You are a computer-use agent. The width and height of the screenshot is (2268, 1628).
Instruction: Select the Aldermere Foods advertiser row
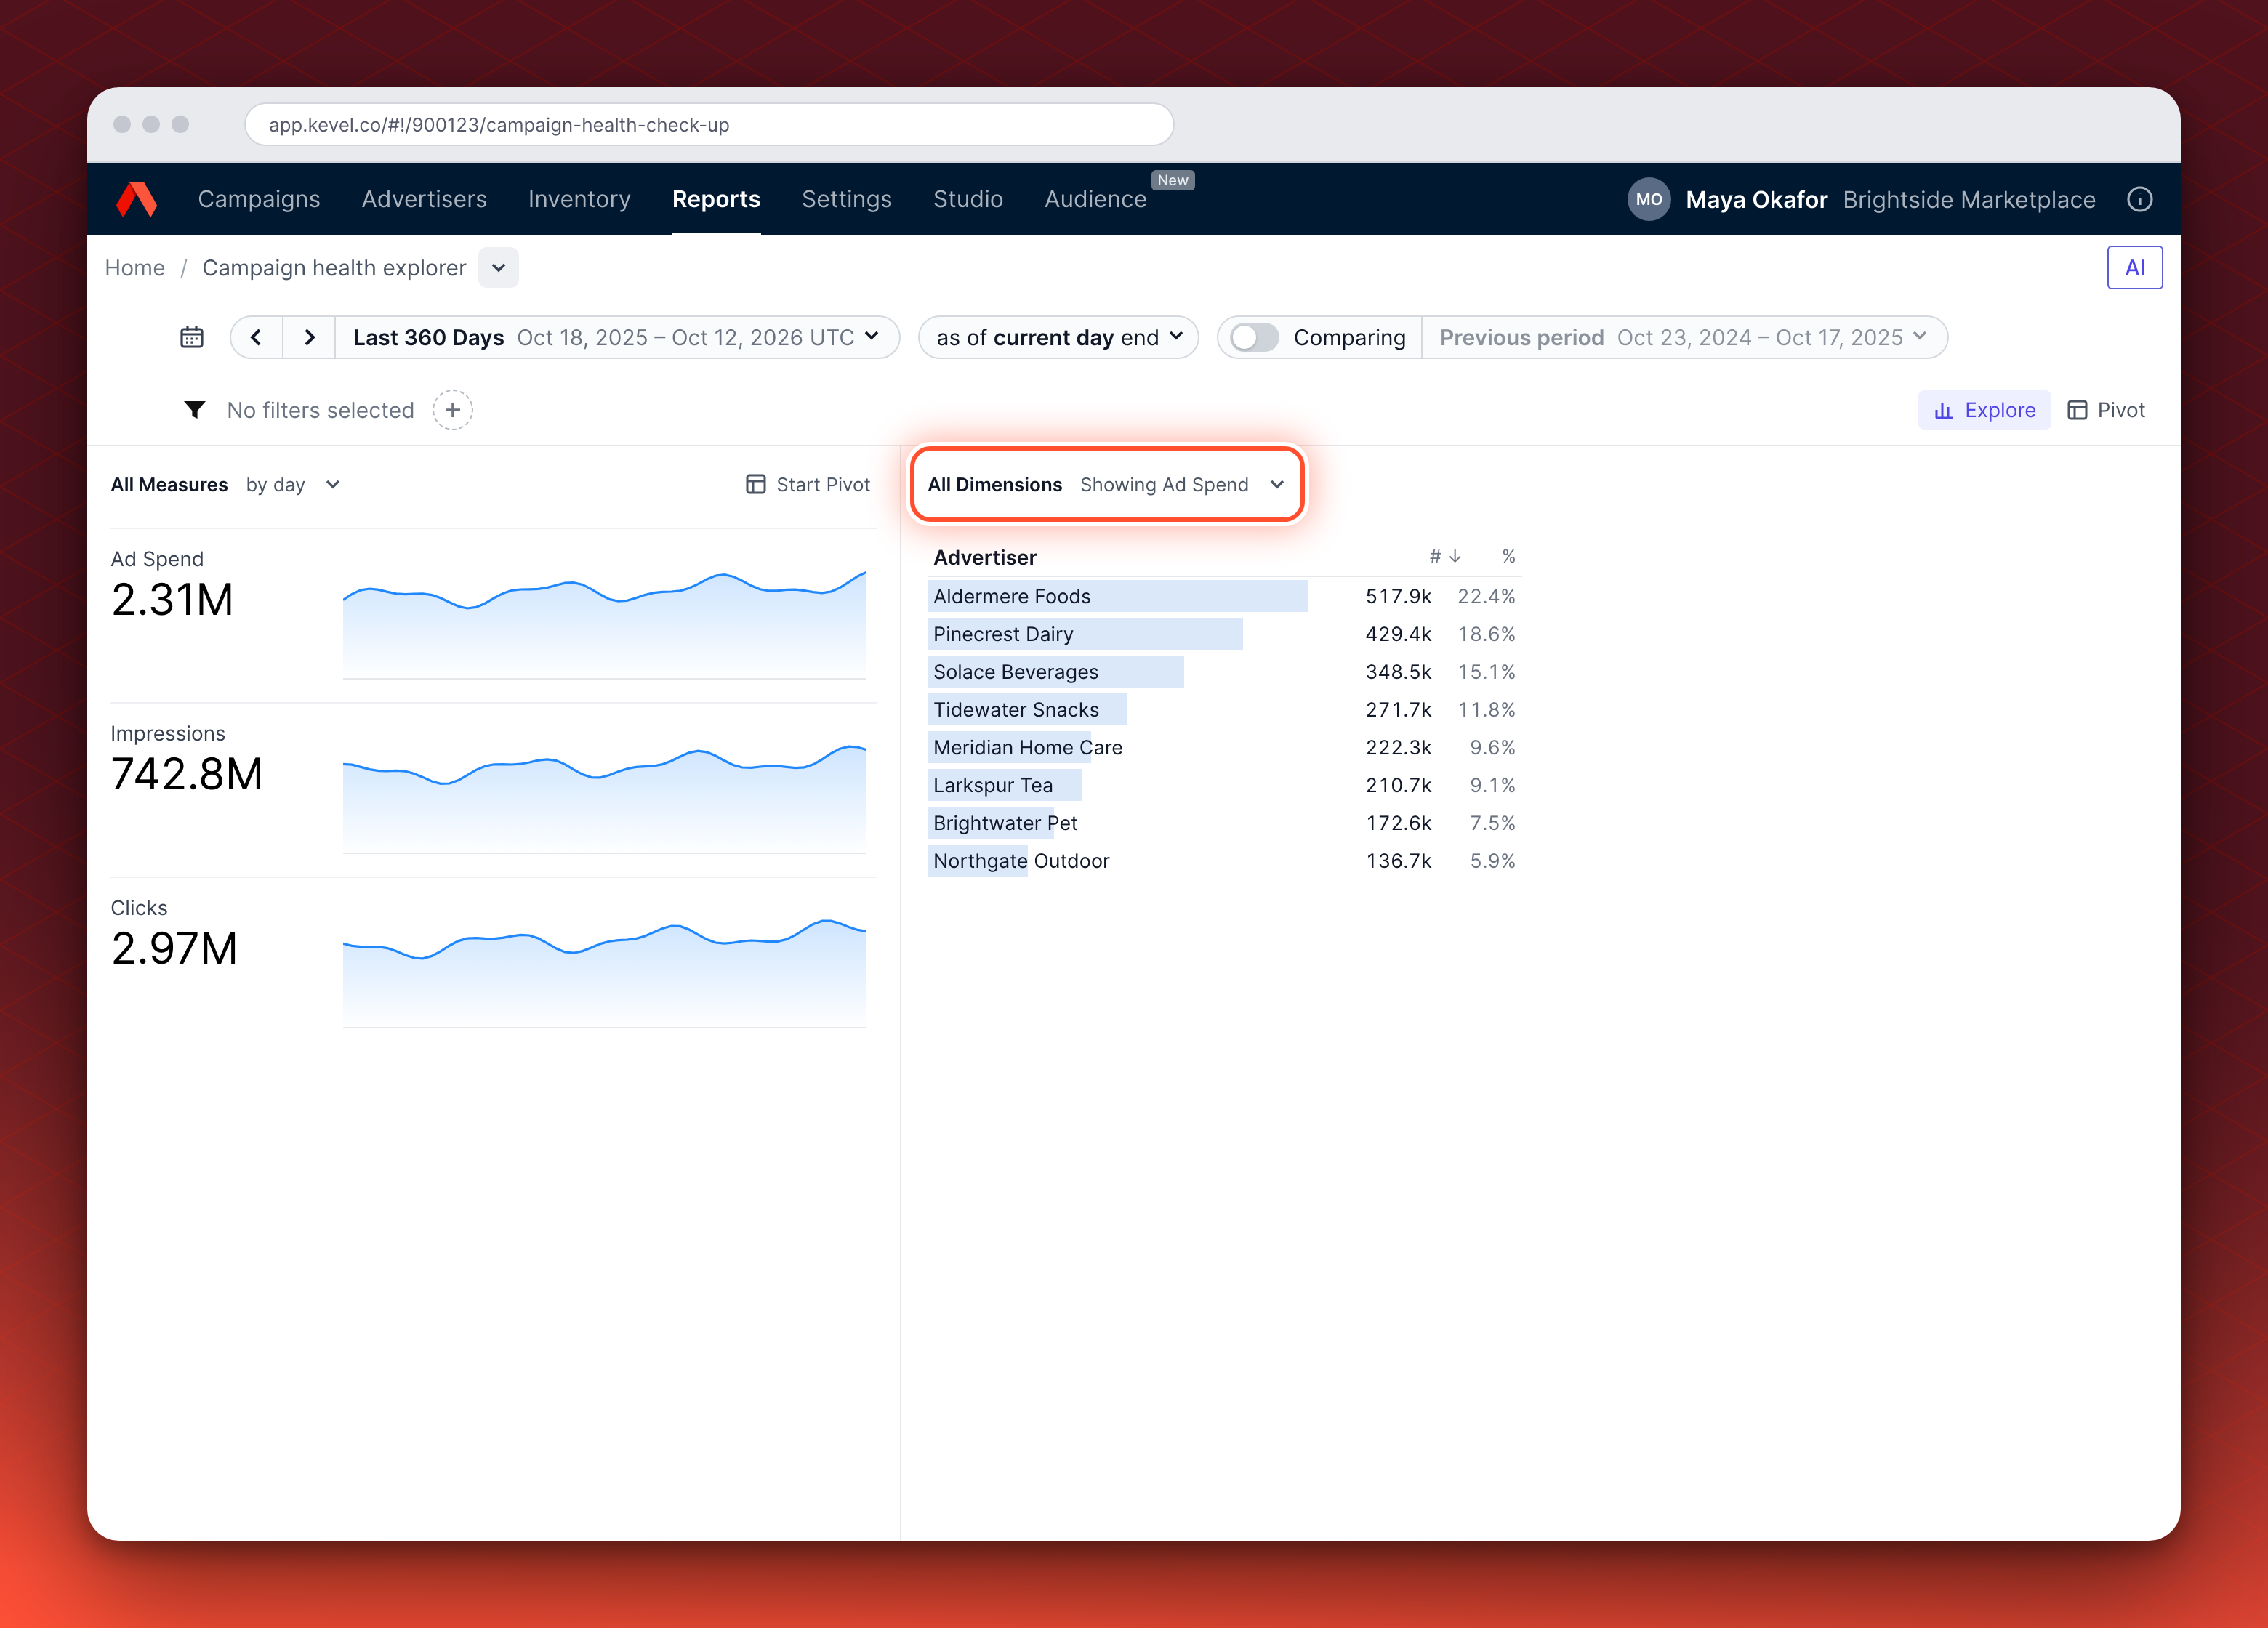[1224, 597]
